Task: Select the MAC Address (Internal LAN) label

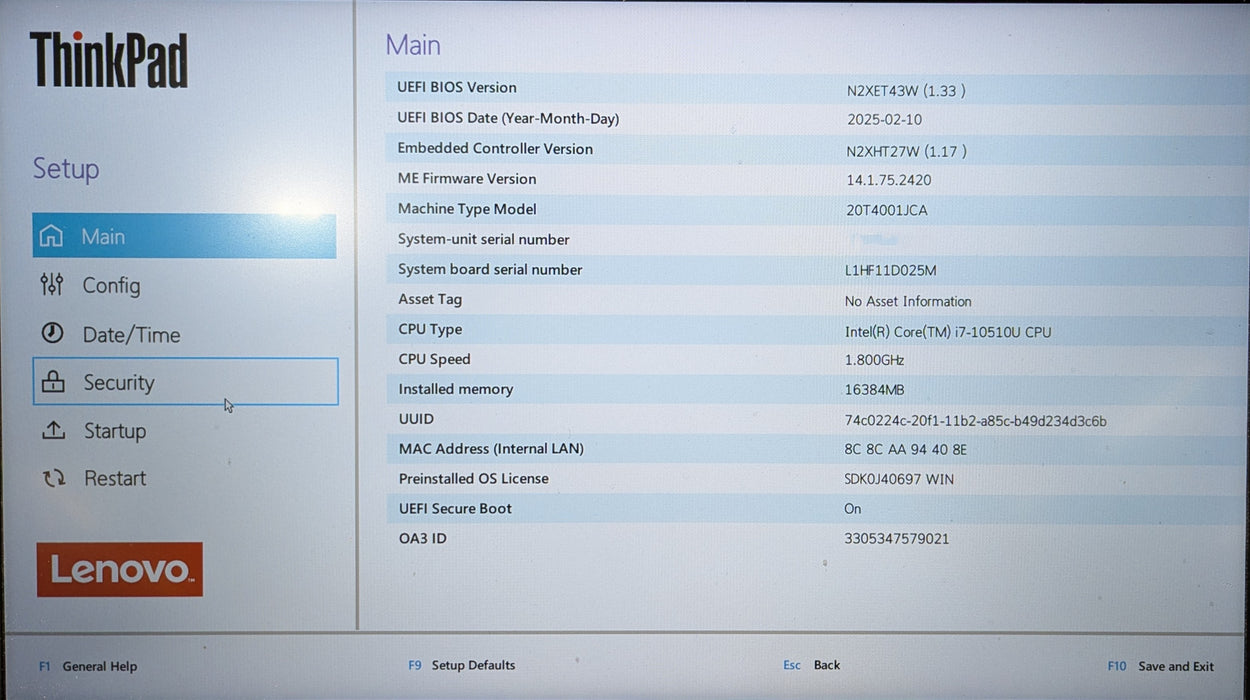Action: click(x=491, y=449)
